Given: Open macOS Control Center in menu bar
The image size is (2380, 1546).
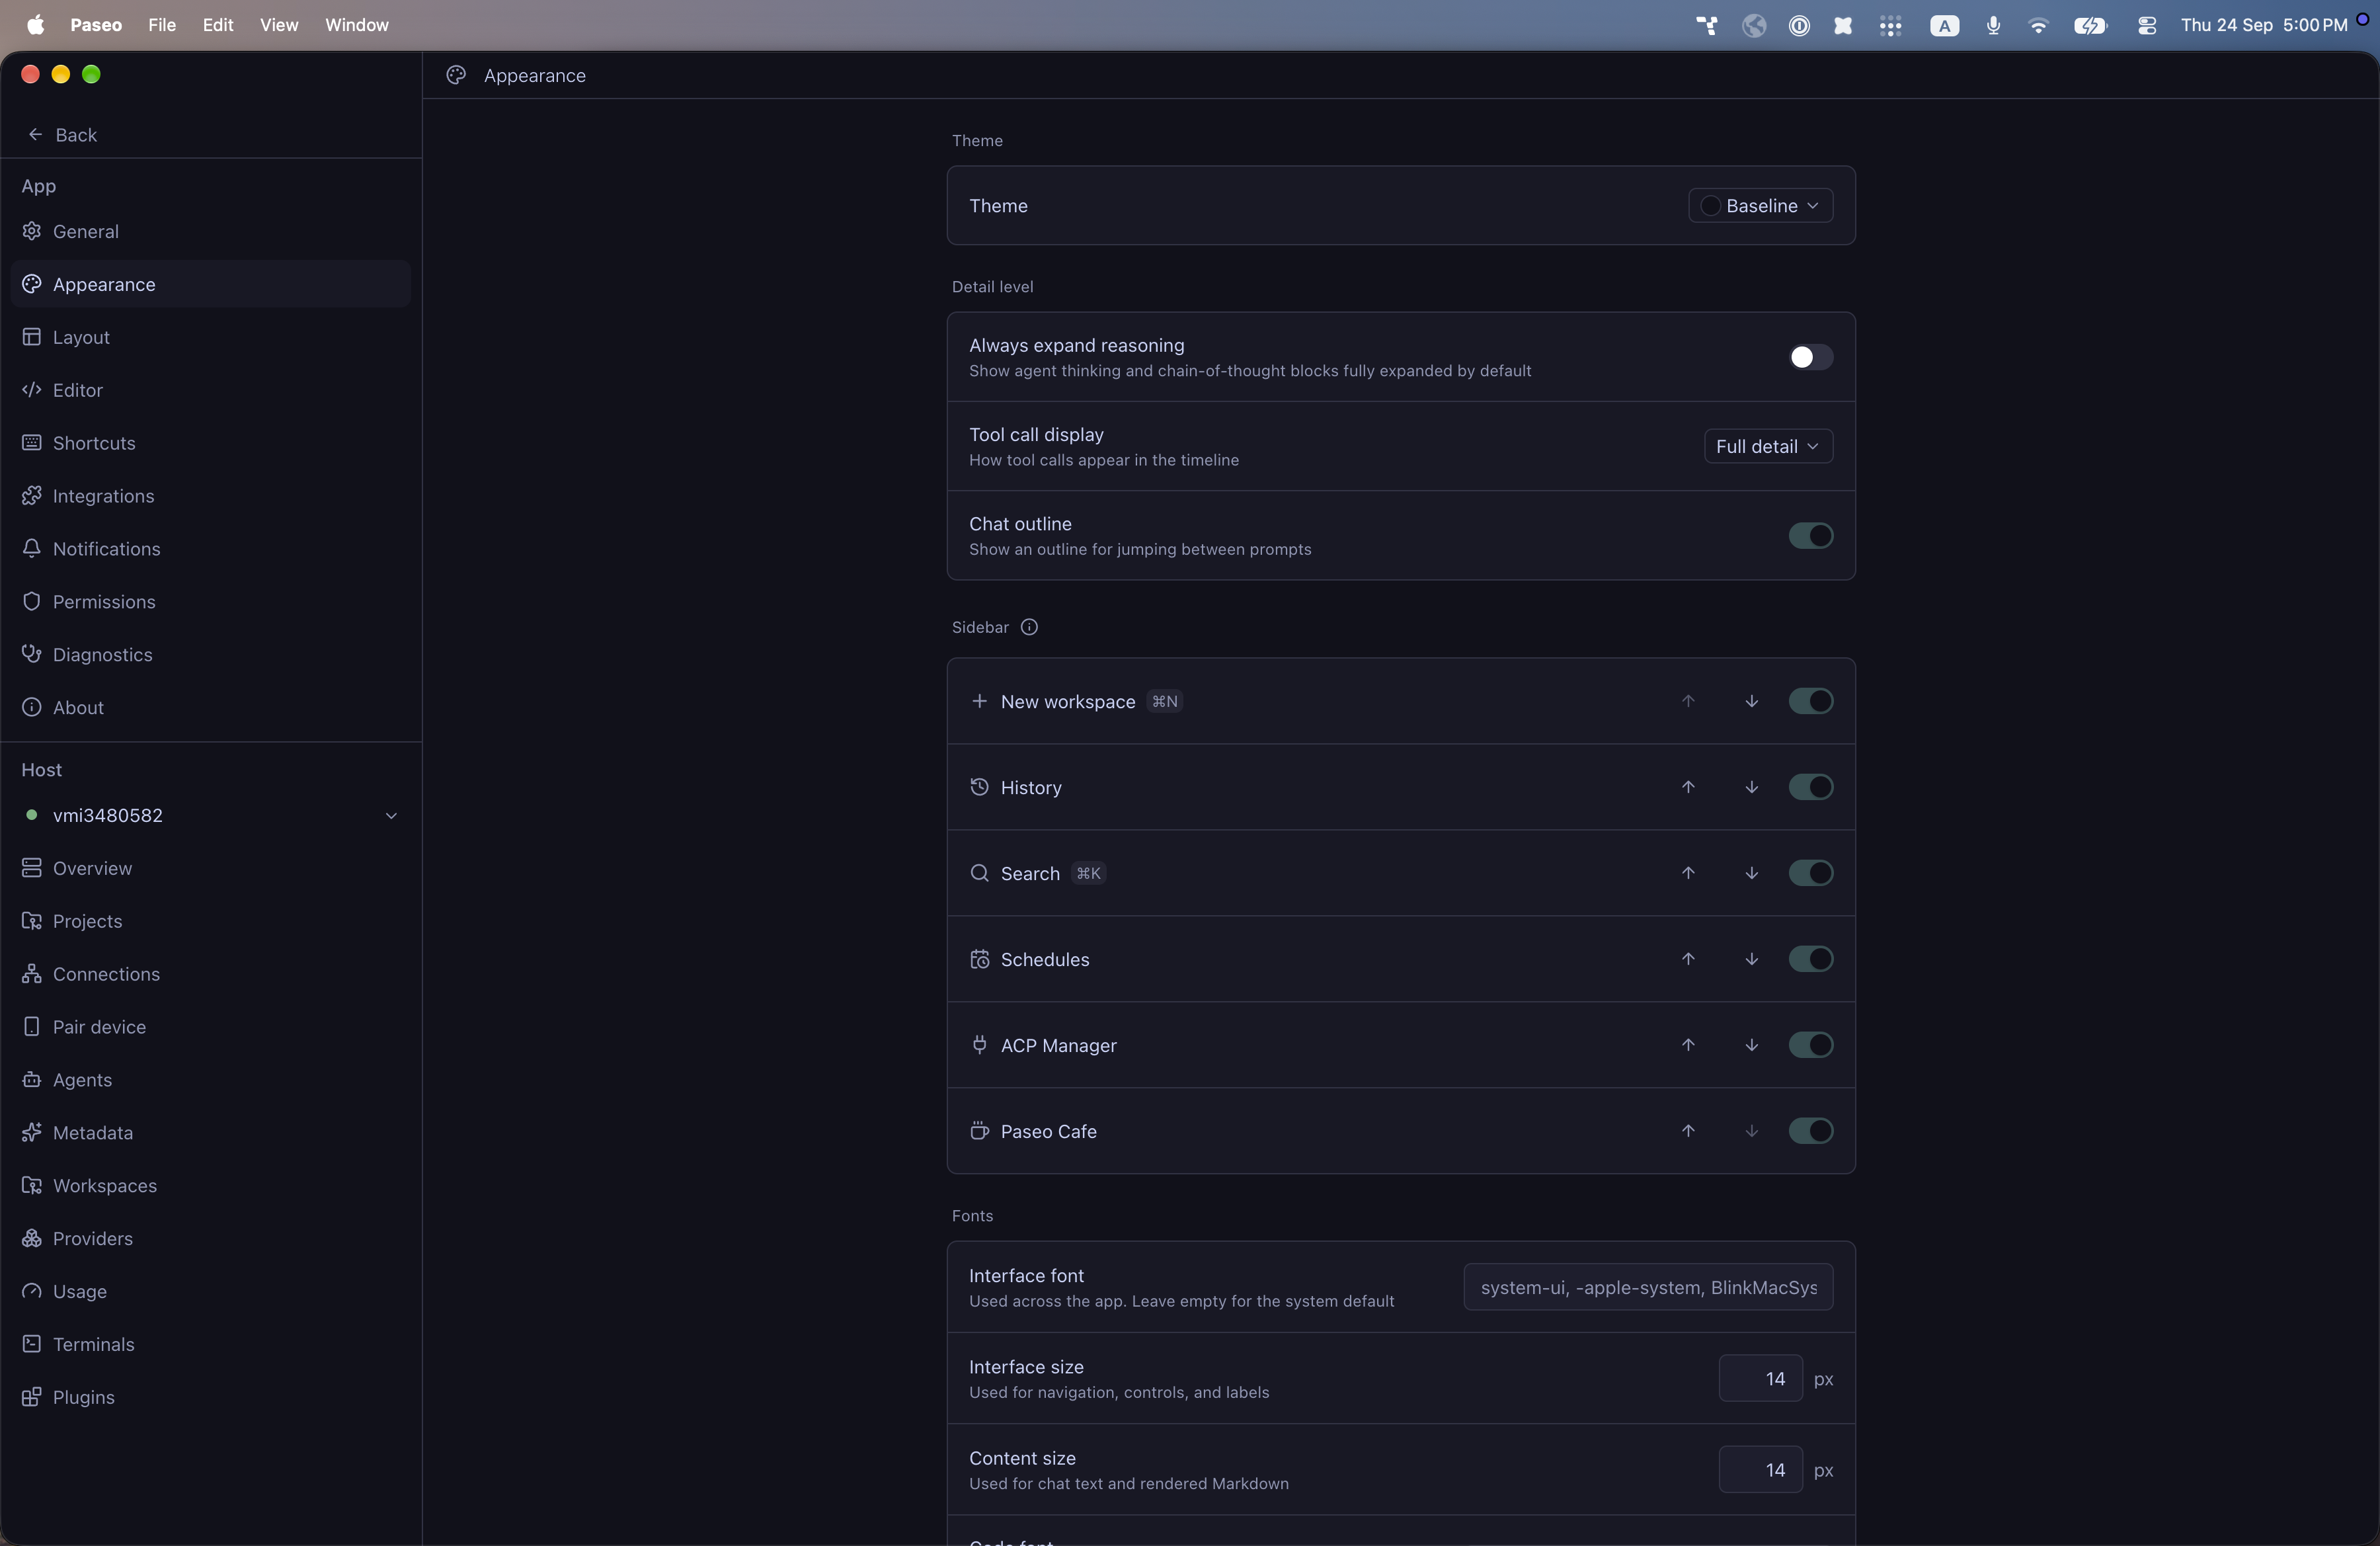Looking at the screenshot, I should (x=2146, y=25).
